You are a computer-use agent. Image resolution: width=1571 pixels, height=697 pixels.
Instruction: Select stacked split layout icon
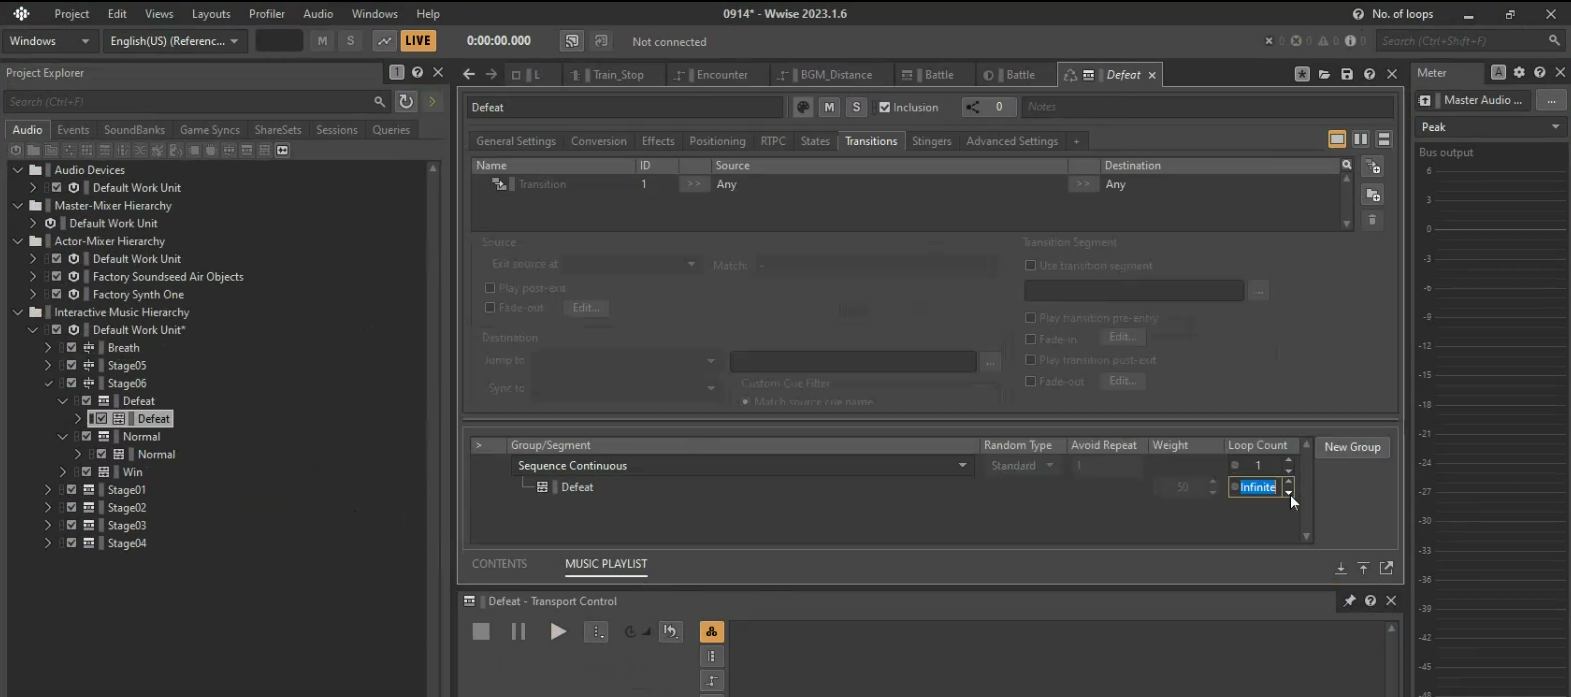click(x=1384, y=140)
